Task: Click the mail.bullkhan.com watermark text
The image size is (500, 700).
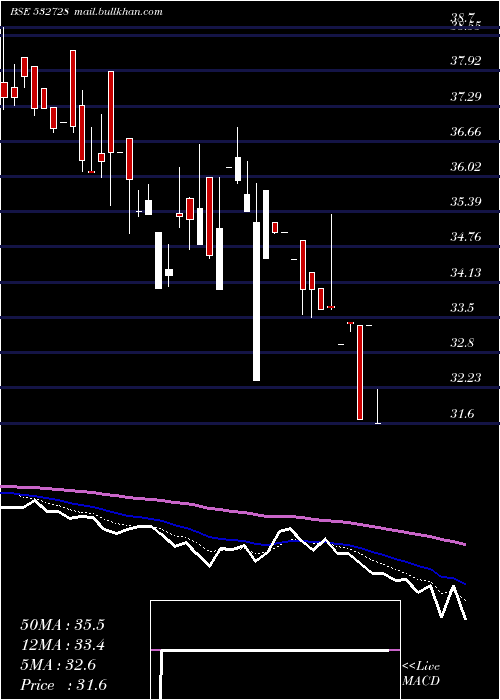Action: [117, 12]
